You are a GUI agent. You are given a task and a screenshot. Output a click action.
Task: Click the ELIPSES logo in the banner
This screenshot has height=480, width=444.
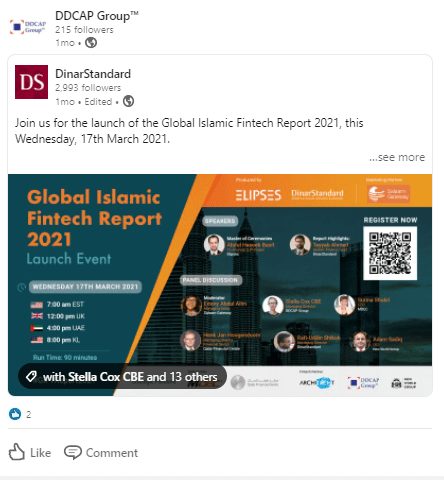[258, 195]
